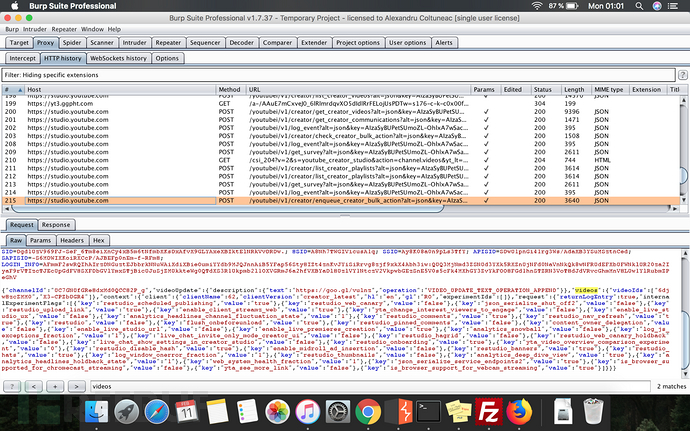Switch to the Comparer tab

click(277, 43)
